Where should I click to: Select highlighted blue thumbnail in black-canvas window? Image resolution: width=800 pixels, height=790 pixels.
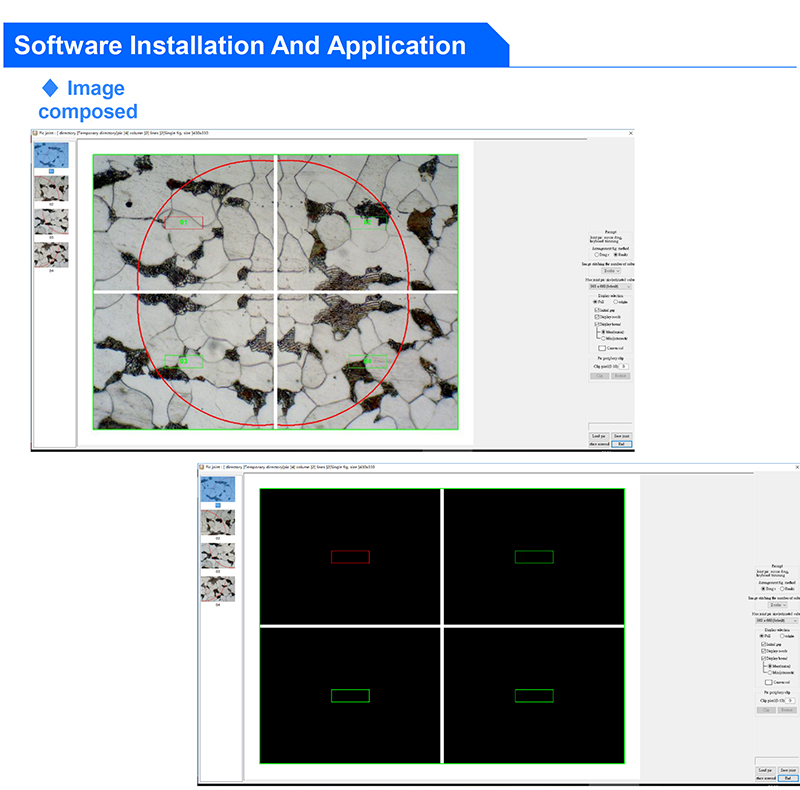point(218,489)
